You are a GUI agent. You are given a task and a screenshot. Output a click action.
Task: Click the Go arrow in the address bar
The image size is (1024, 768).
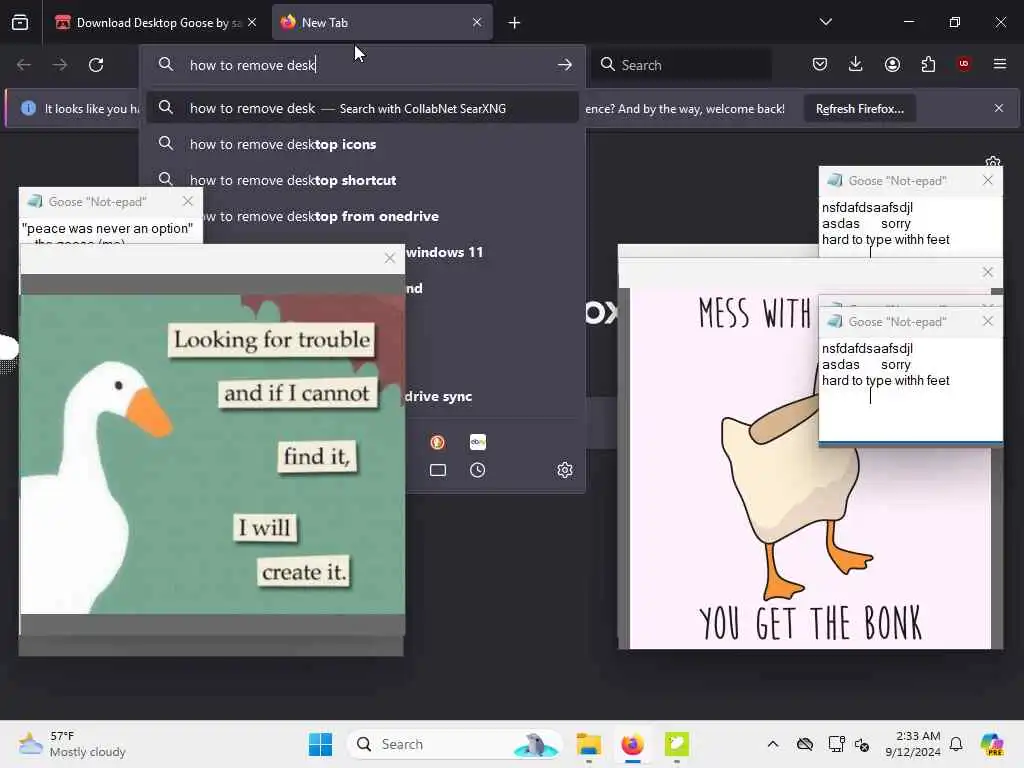(x=565, y=65)
